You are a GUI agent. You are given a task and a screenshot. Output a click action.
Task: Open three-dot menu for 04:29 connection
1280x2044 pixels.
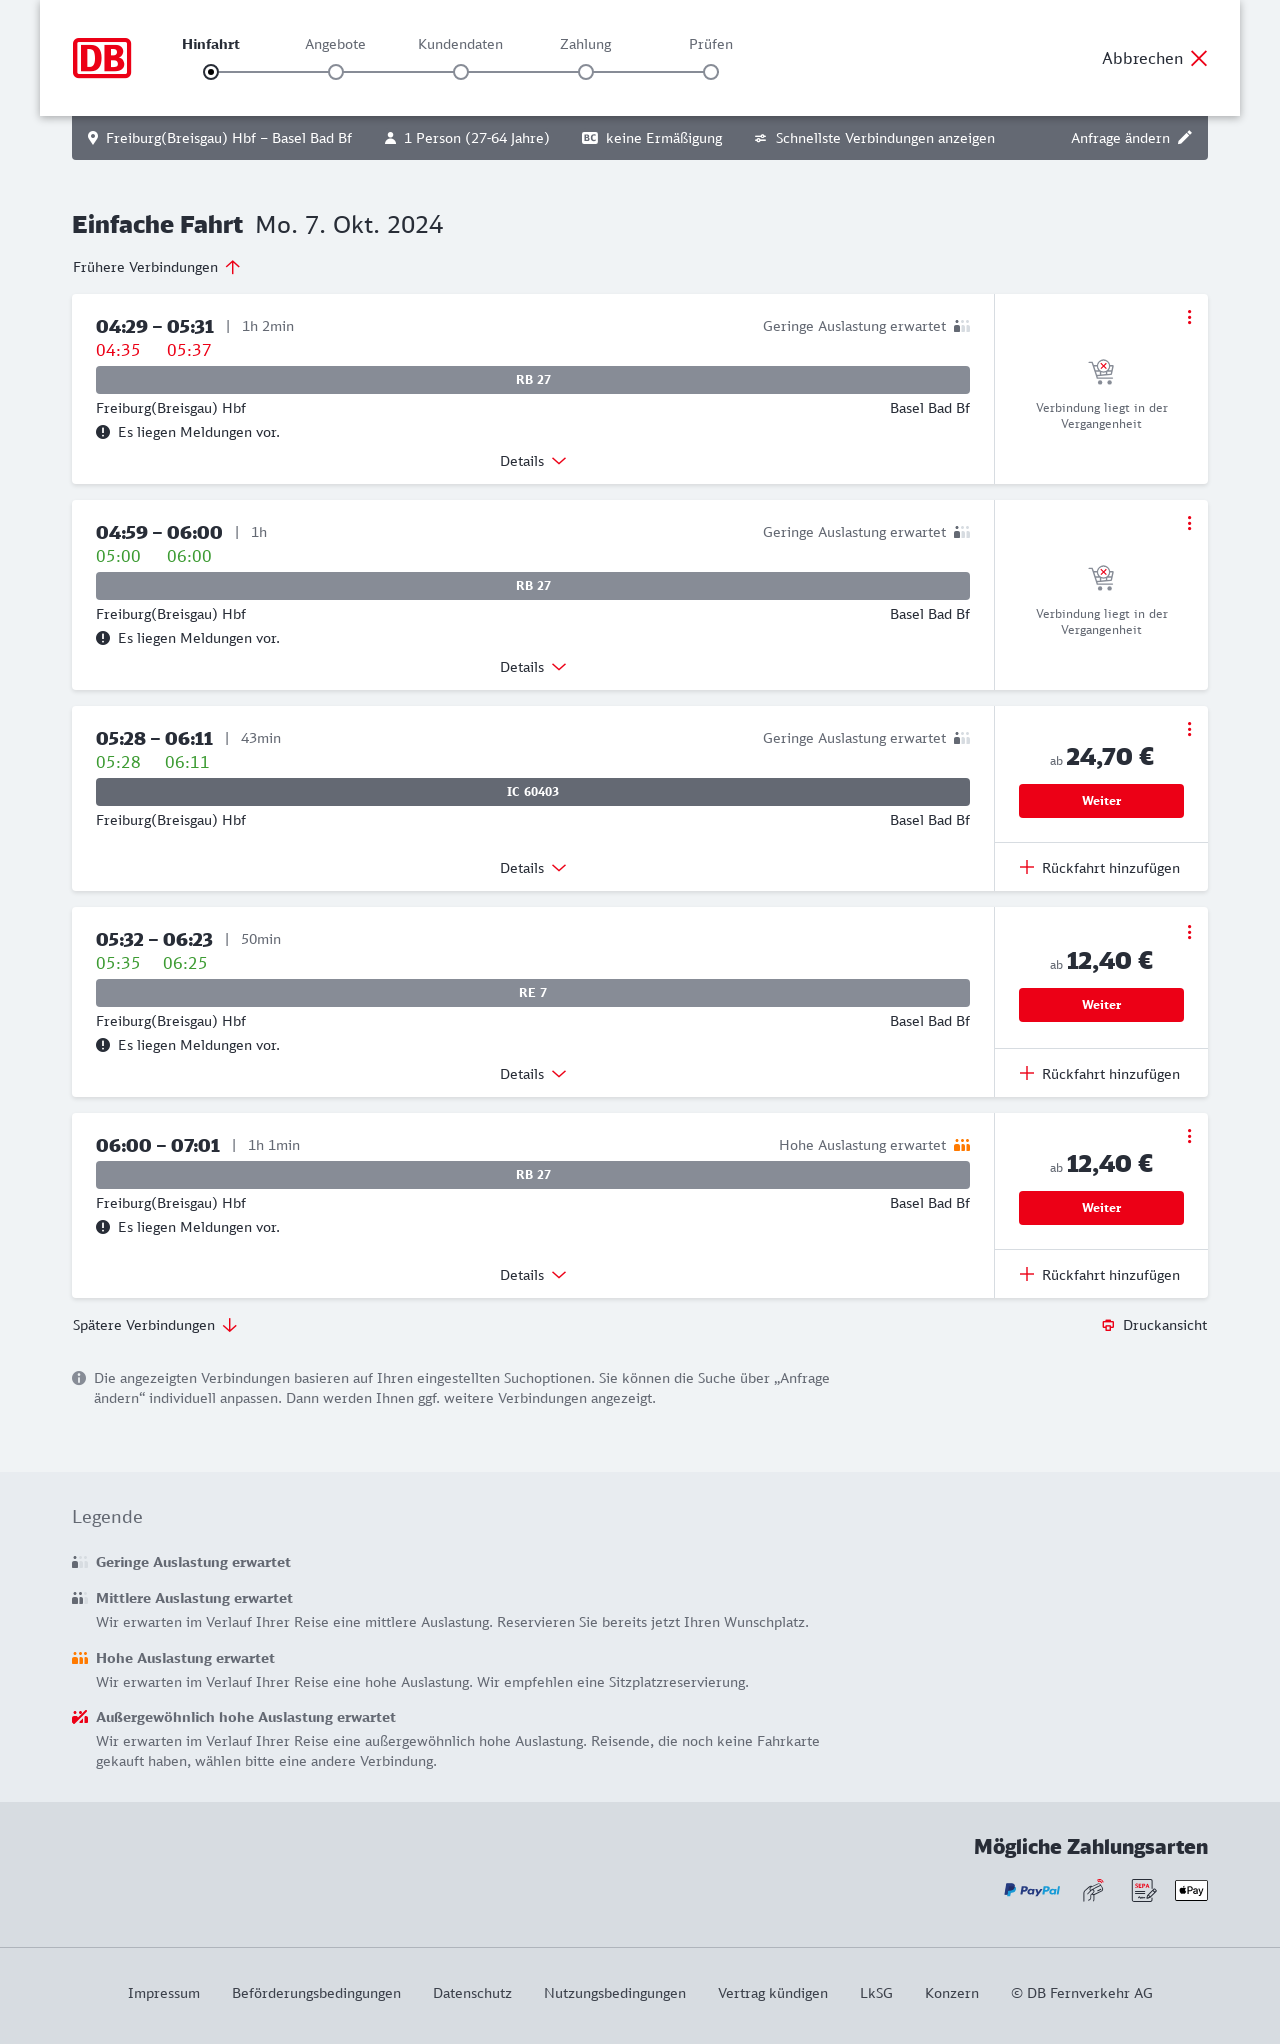tap(1189, 317)
